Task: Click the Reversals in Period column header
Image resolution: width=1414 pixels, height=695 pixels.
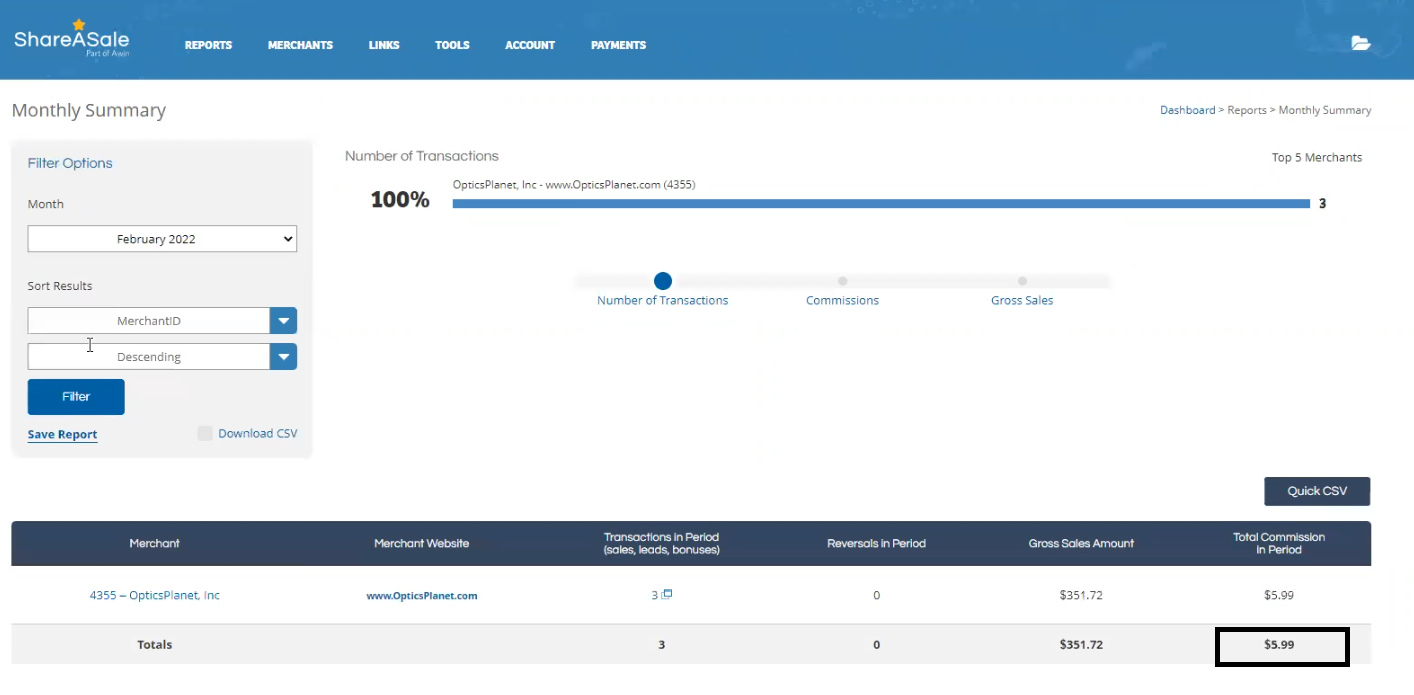Action: coord(876,544)
